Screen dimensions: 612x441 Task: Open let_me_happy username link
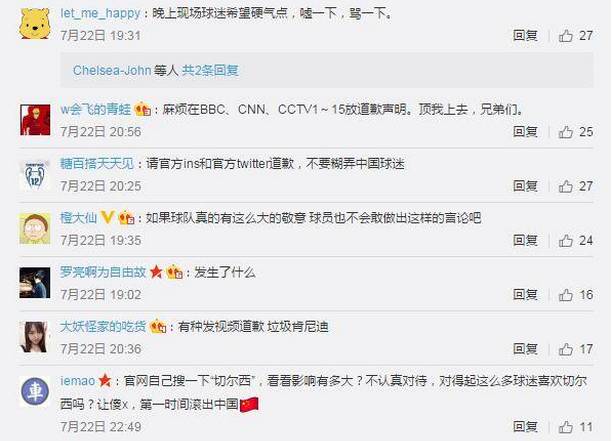pyautogui.click(x=100, y=13)
